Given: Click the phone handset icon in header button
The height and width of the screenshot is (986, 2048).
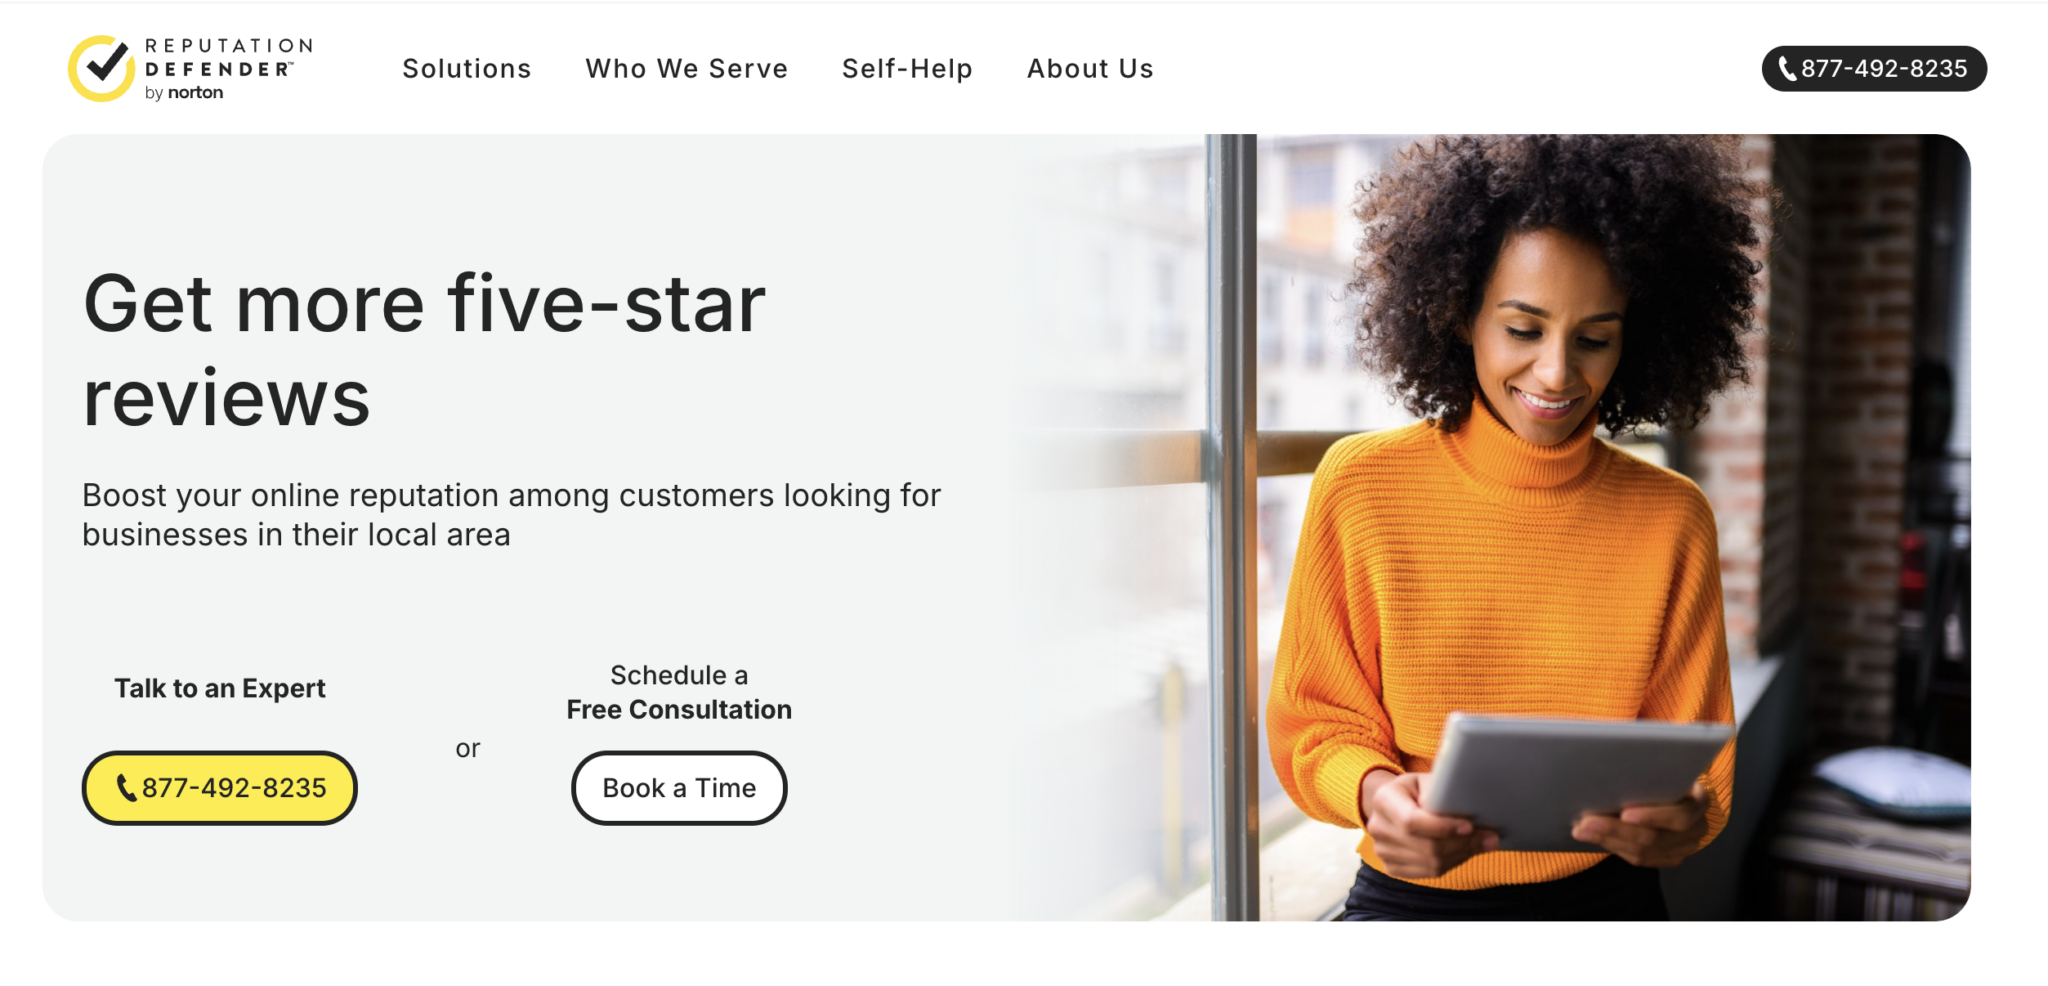Looking at the screenshot, I should 1787,69.
